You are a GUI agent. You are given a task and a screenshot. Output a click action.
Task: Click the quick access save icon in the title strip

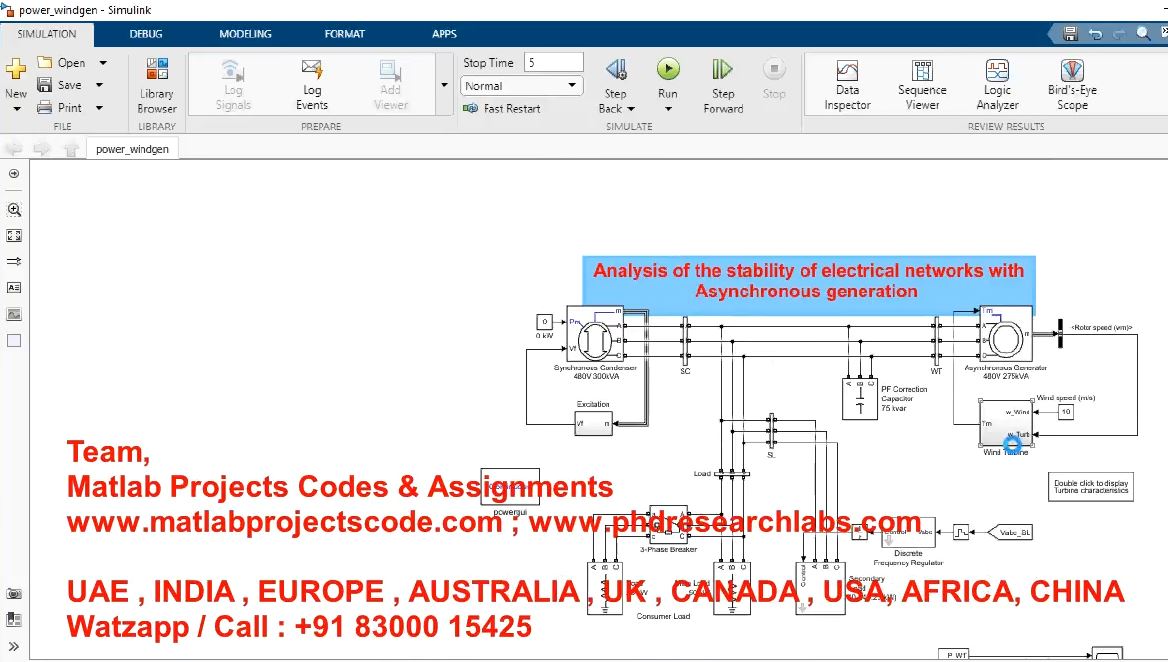pyautogui.click(x=1070, y=34)
